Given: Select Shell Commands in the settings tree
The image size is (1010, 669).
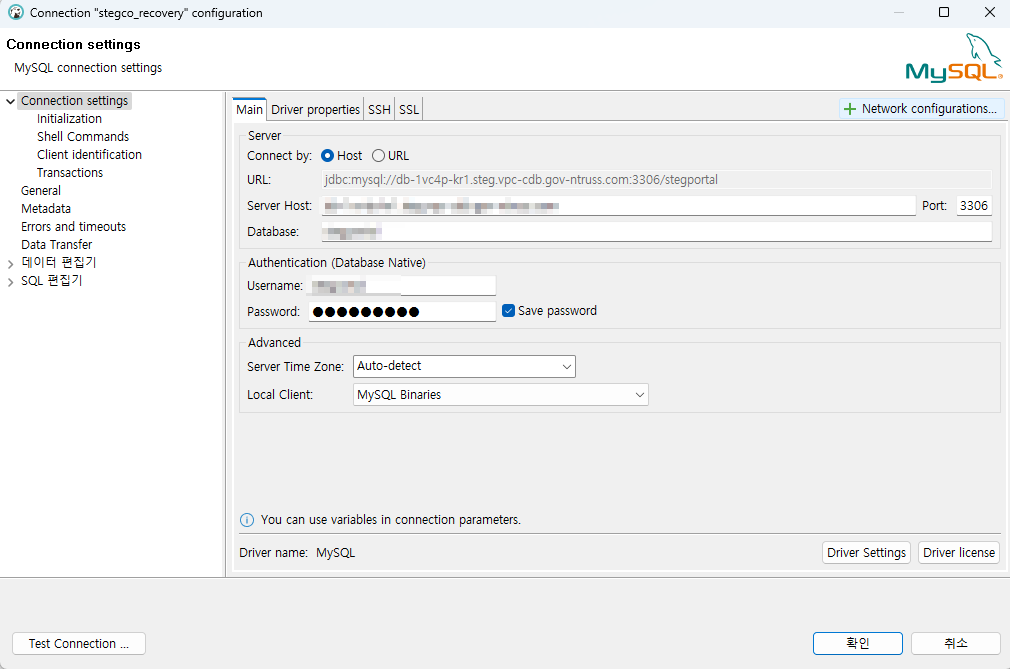Looking at the screenshot, I should pos(83,137).
